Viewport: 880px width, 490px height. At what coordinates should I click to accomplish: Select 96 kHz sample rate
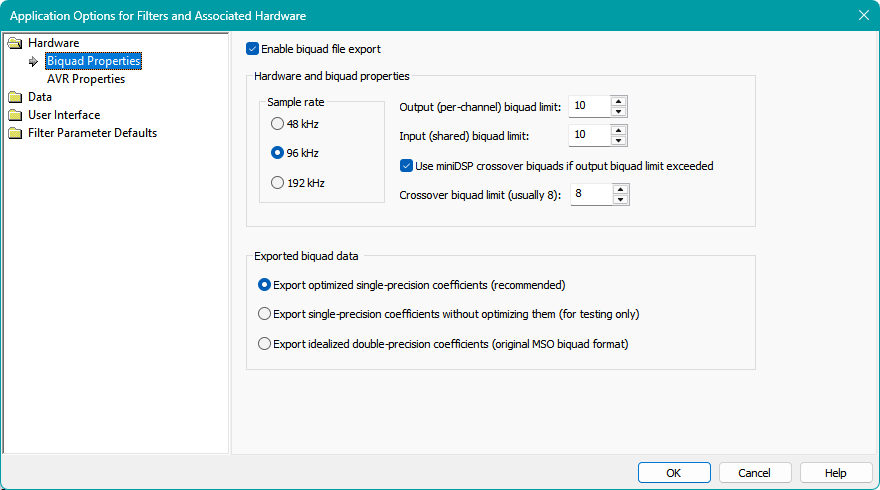tap(277, 153)
